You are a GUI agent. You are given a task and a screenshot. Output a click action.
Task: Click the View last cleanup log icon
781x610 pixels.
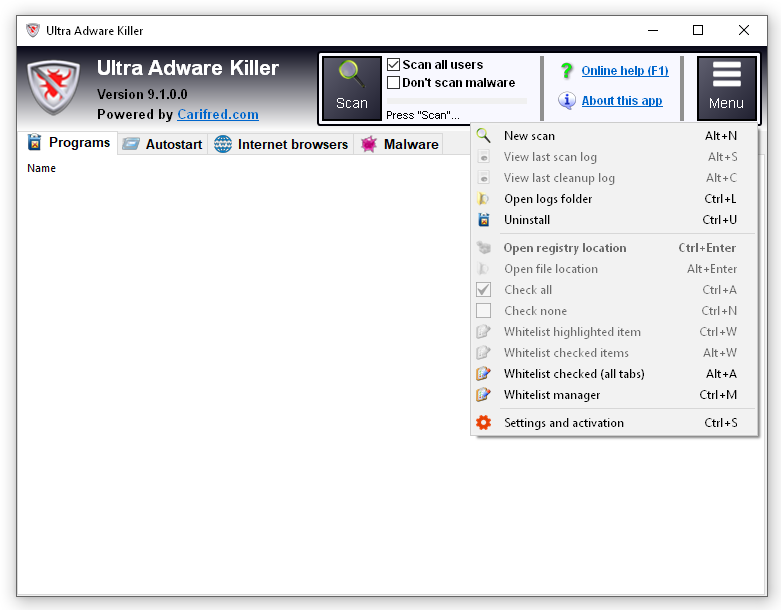483,178
